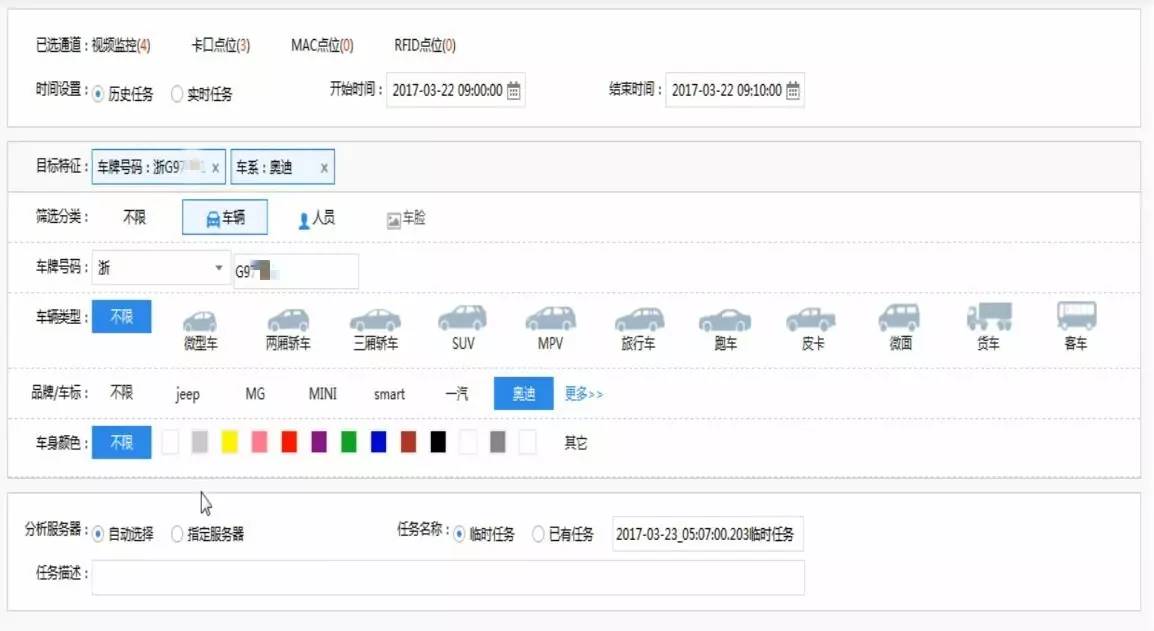Viewport: 1154px width, 631px height.
Task: Switch filter category to 人员 (person)
Action: point(316,218)
